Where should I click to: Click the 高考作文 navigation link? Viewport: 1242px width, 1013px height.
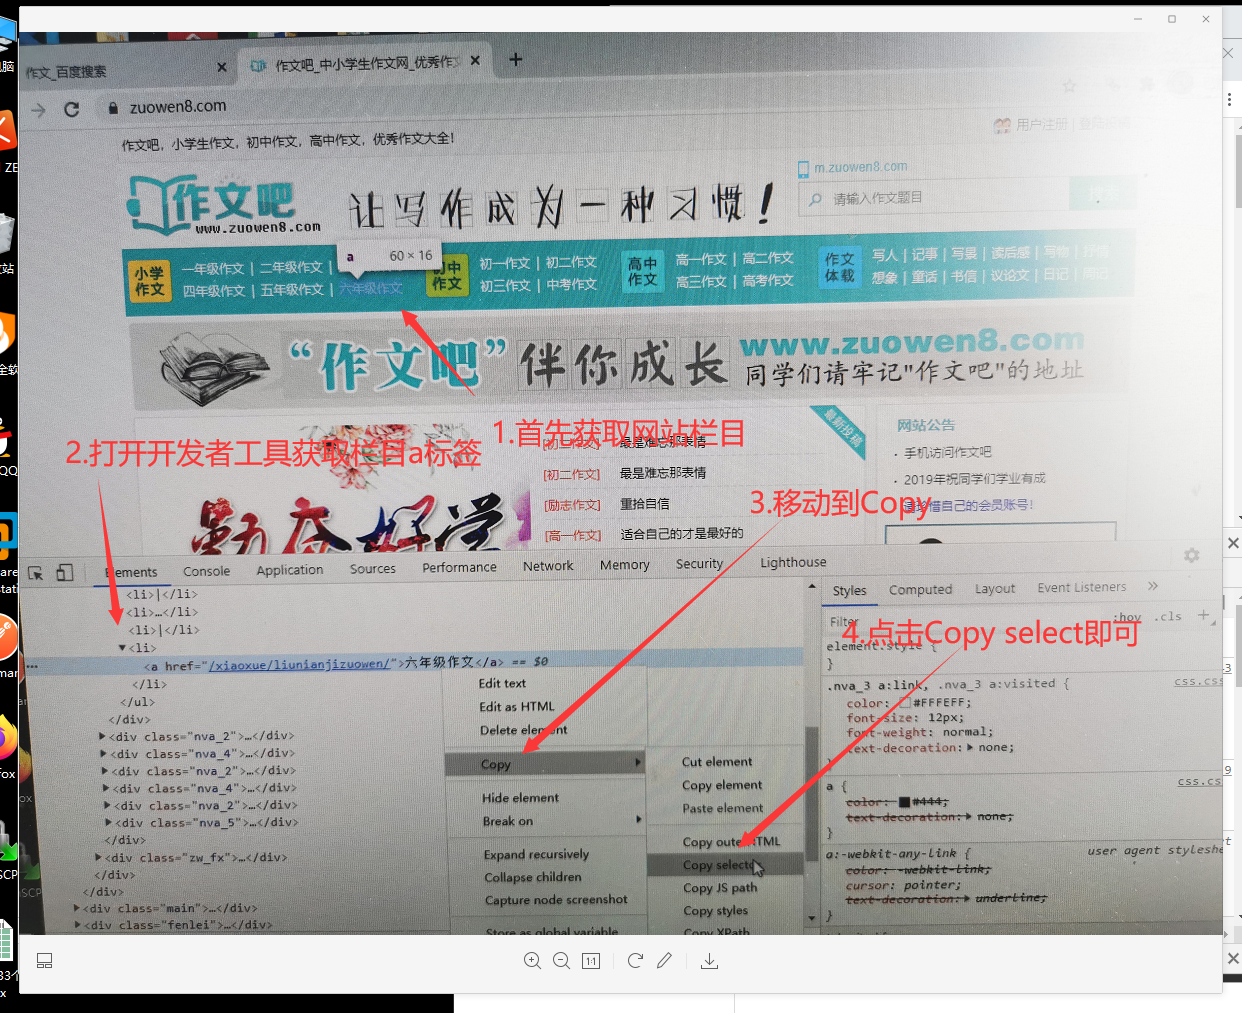767,281
